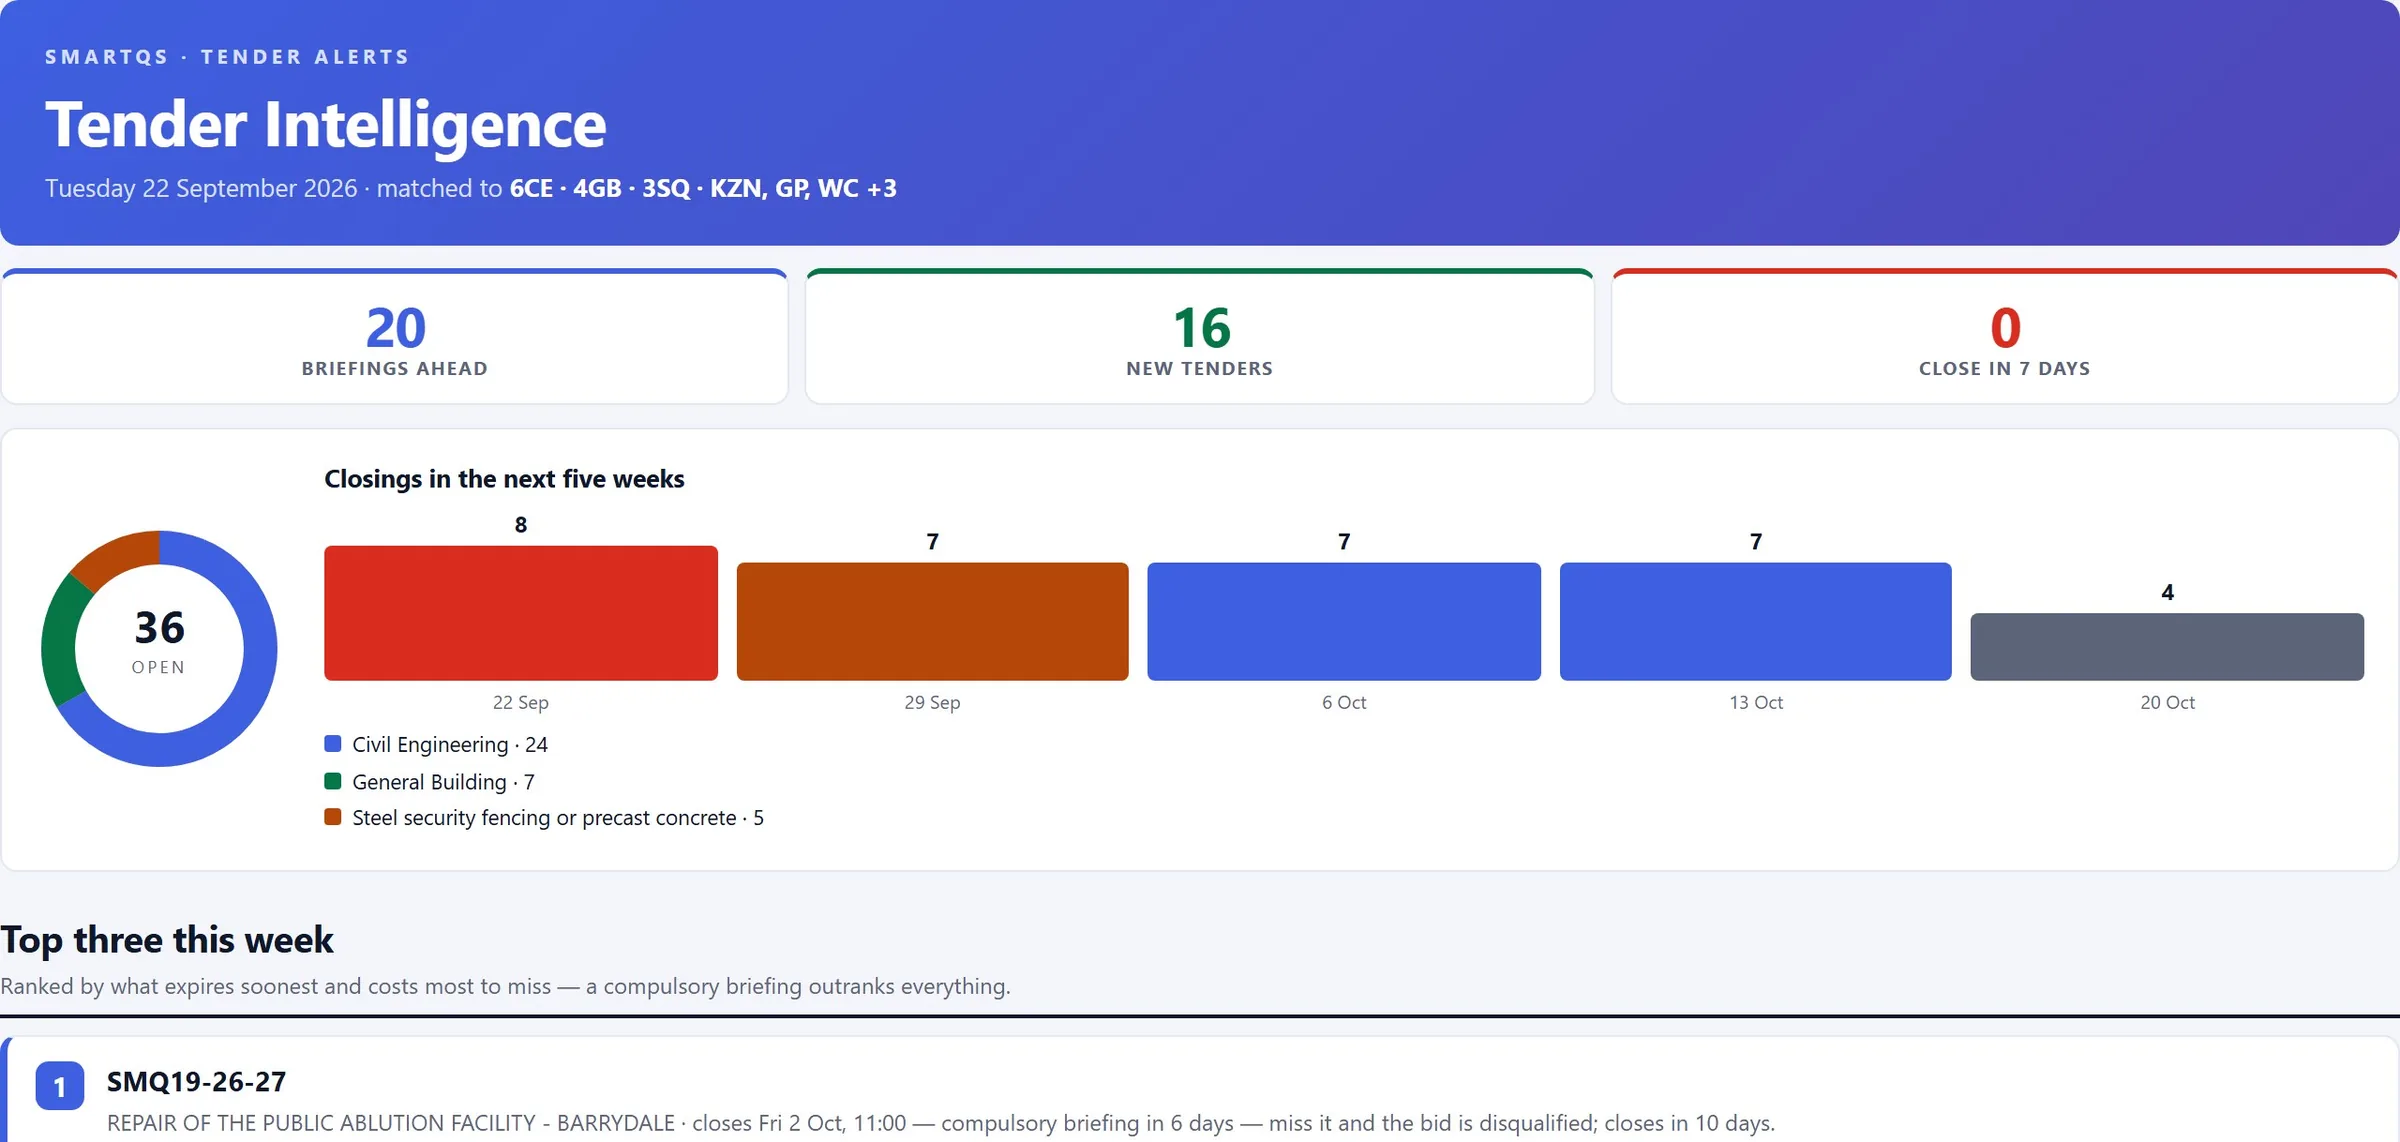Click the blue Civil Engineering legend swatch

[333, 744]
